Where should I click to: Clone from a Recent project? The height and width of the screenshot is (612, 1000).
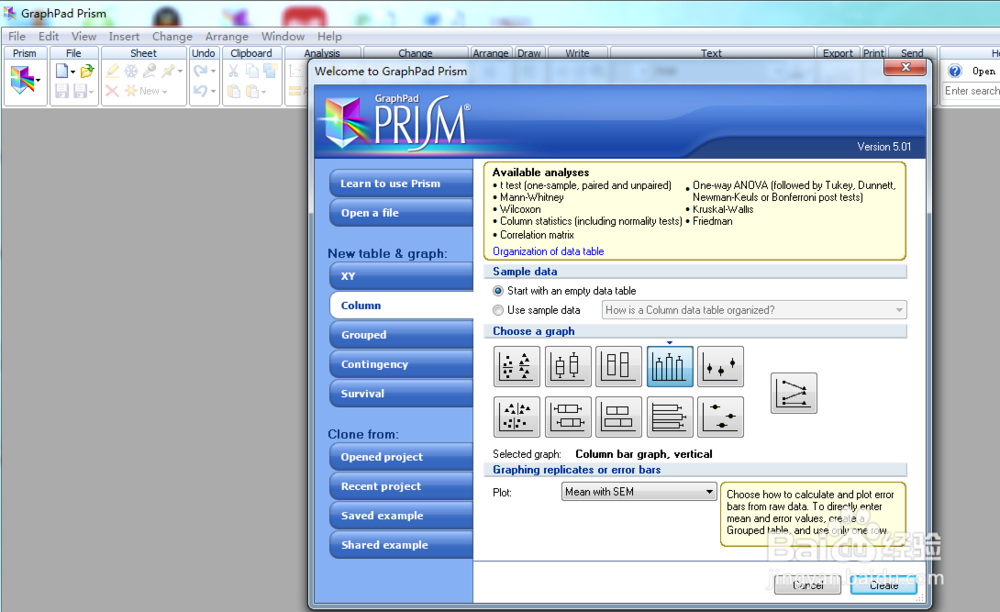pos(401,486)
